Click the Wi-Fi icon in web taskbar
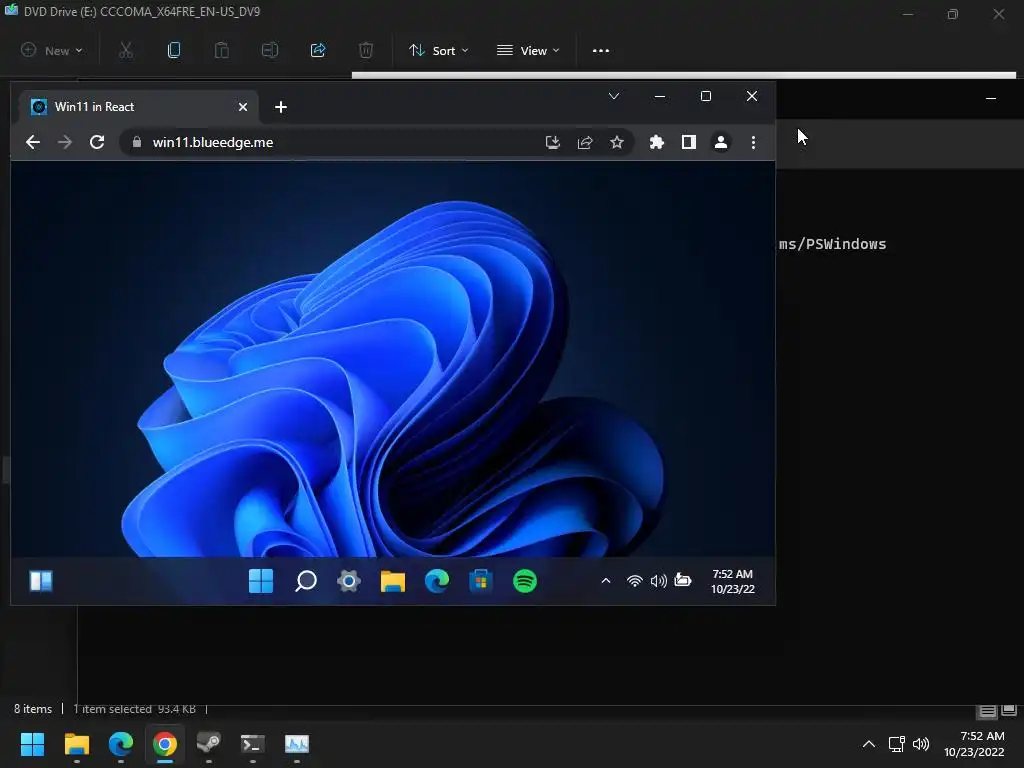This screenshot has height=768, width=1024. point(634,581)
